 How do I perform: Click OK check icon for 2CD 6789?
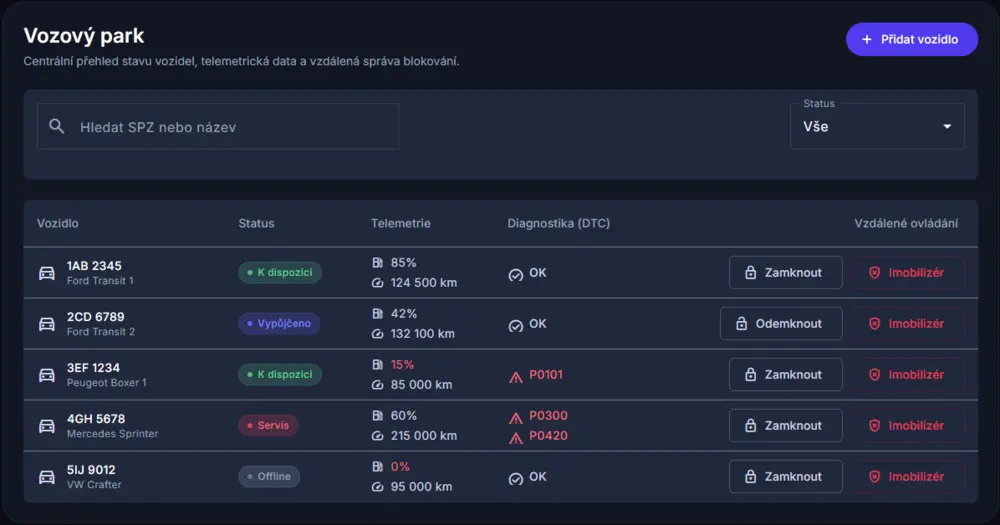click(x=516, y=325)
